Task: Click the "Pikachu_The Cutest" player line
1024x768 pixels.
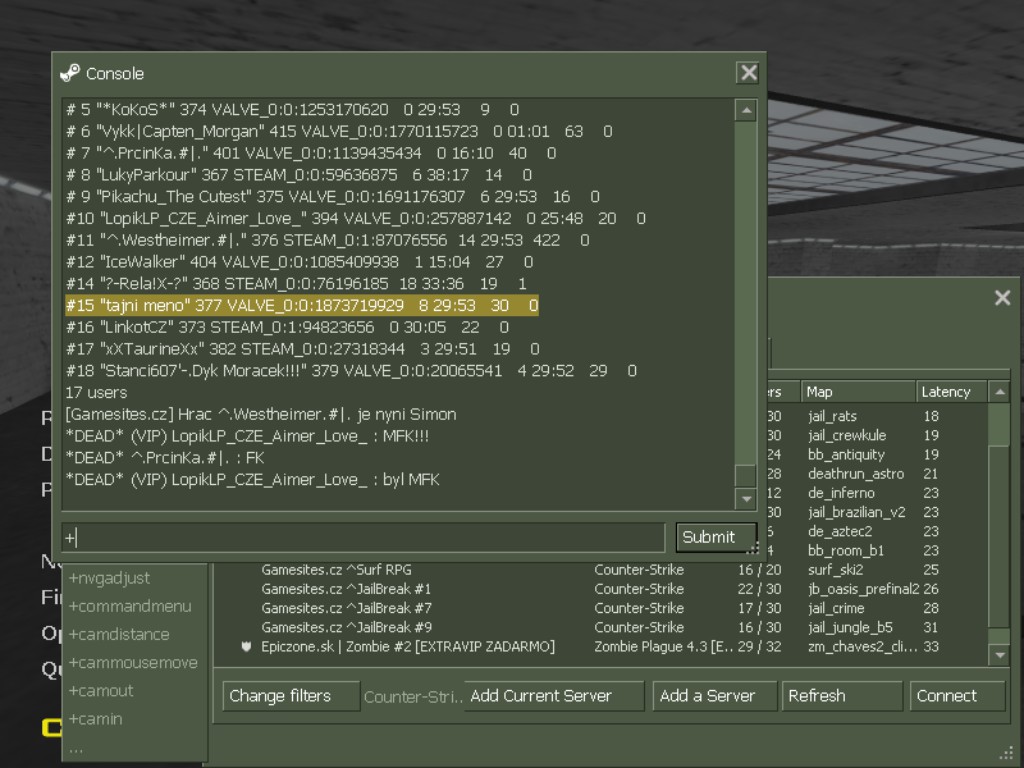Action: (332, 197)
